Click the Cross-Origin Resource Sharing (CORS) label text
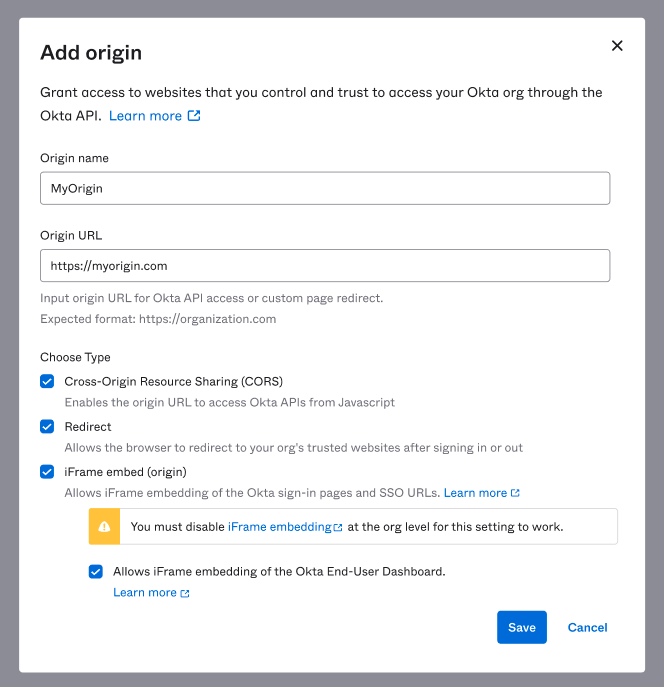 click(x=174, y=381)
